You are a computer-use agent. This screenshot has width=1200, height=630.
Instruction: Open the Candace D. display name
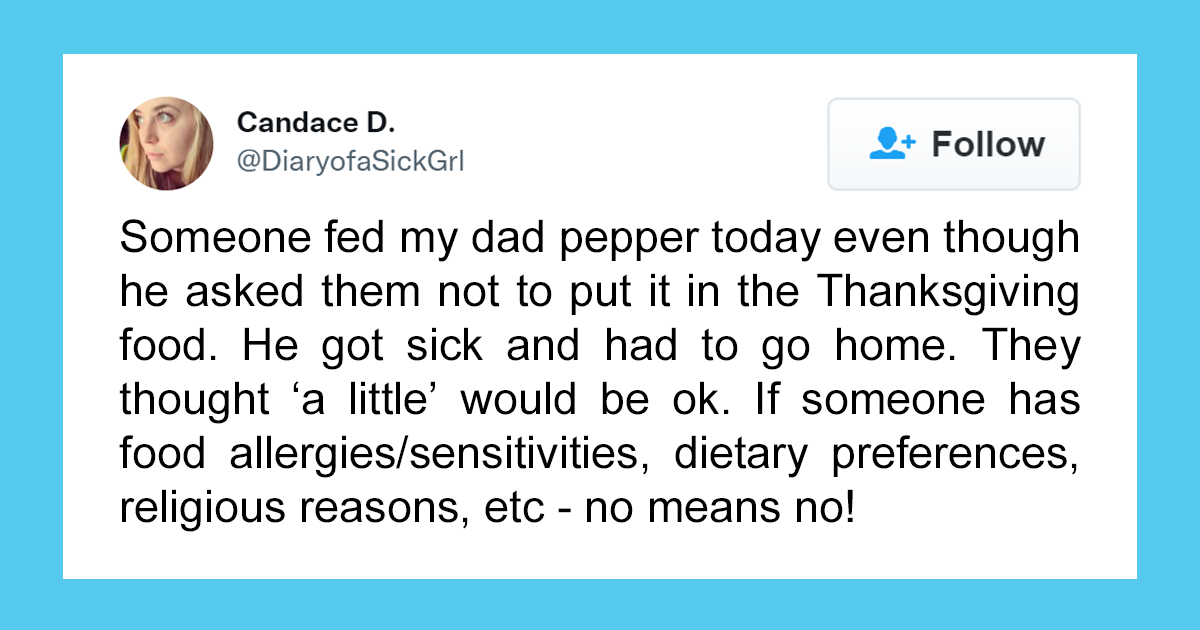316,123
